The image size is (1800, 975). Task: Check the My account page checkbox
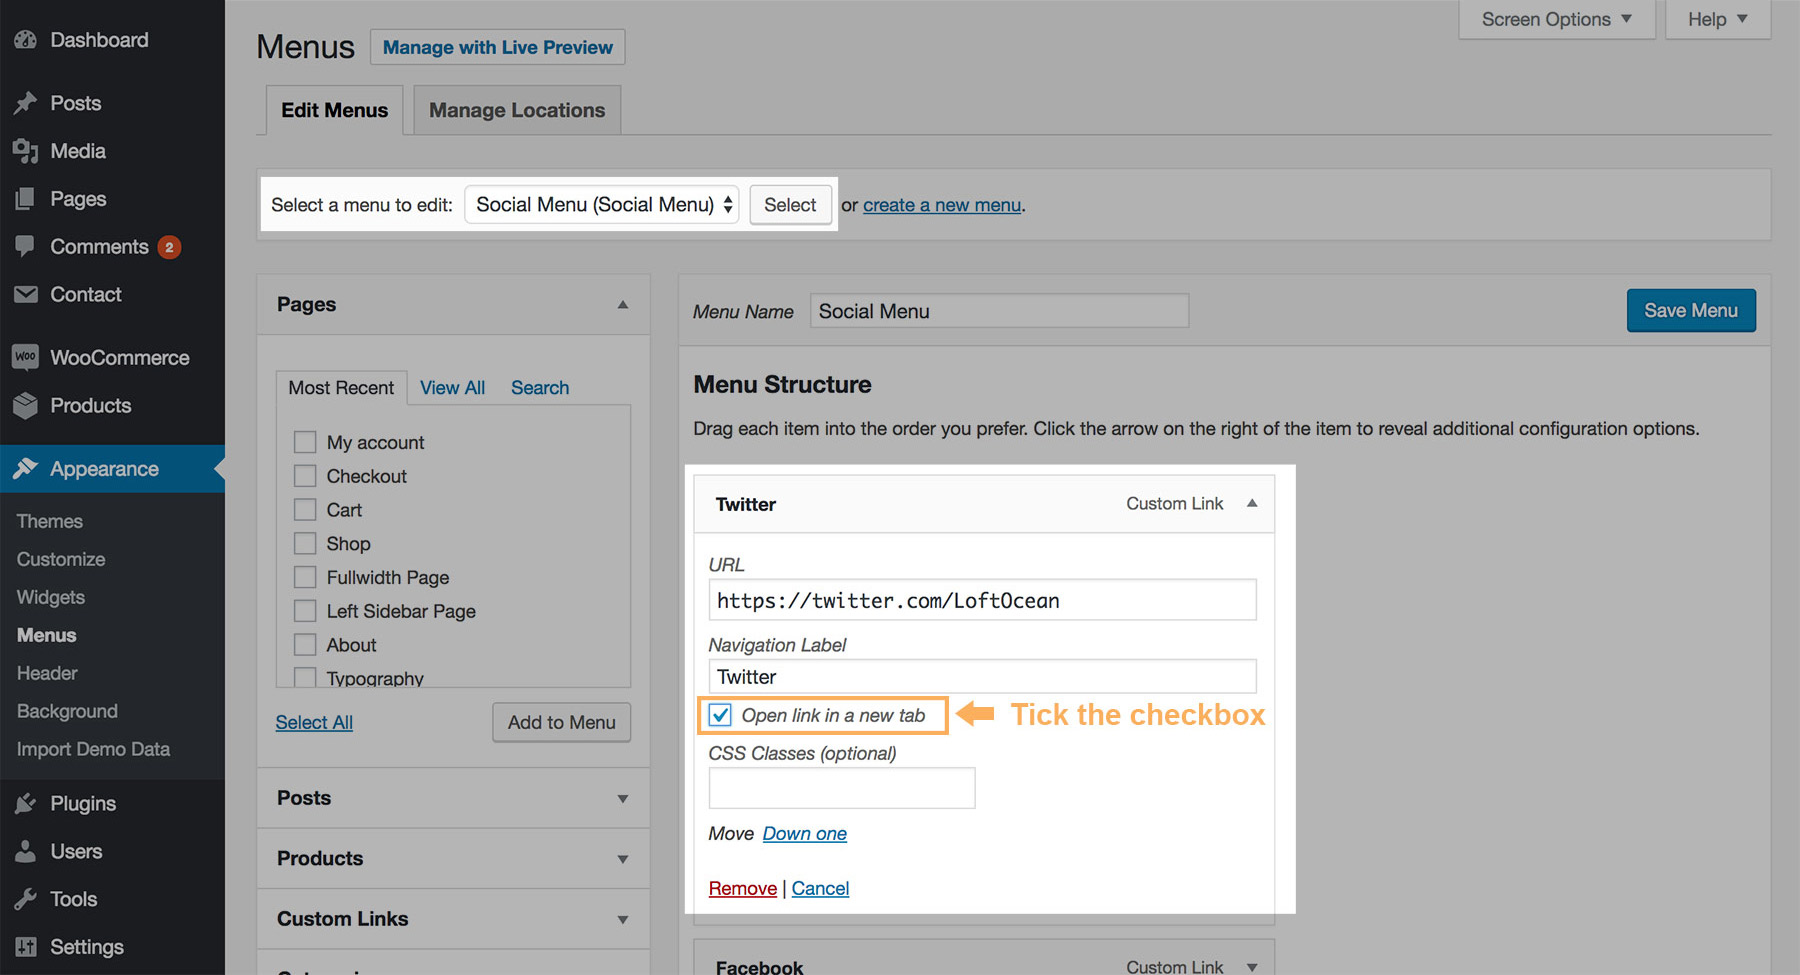point(305,442)
